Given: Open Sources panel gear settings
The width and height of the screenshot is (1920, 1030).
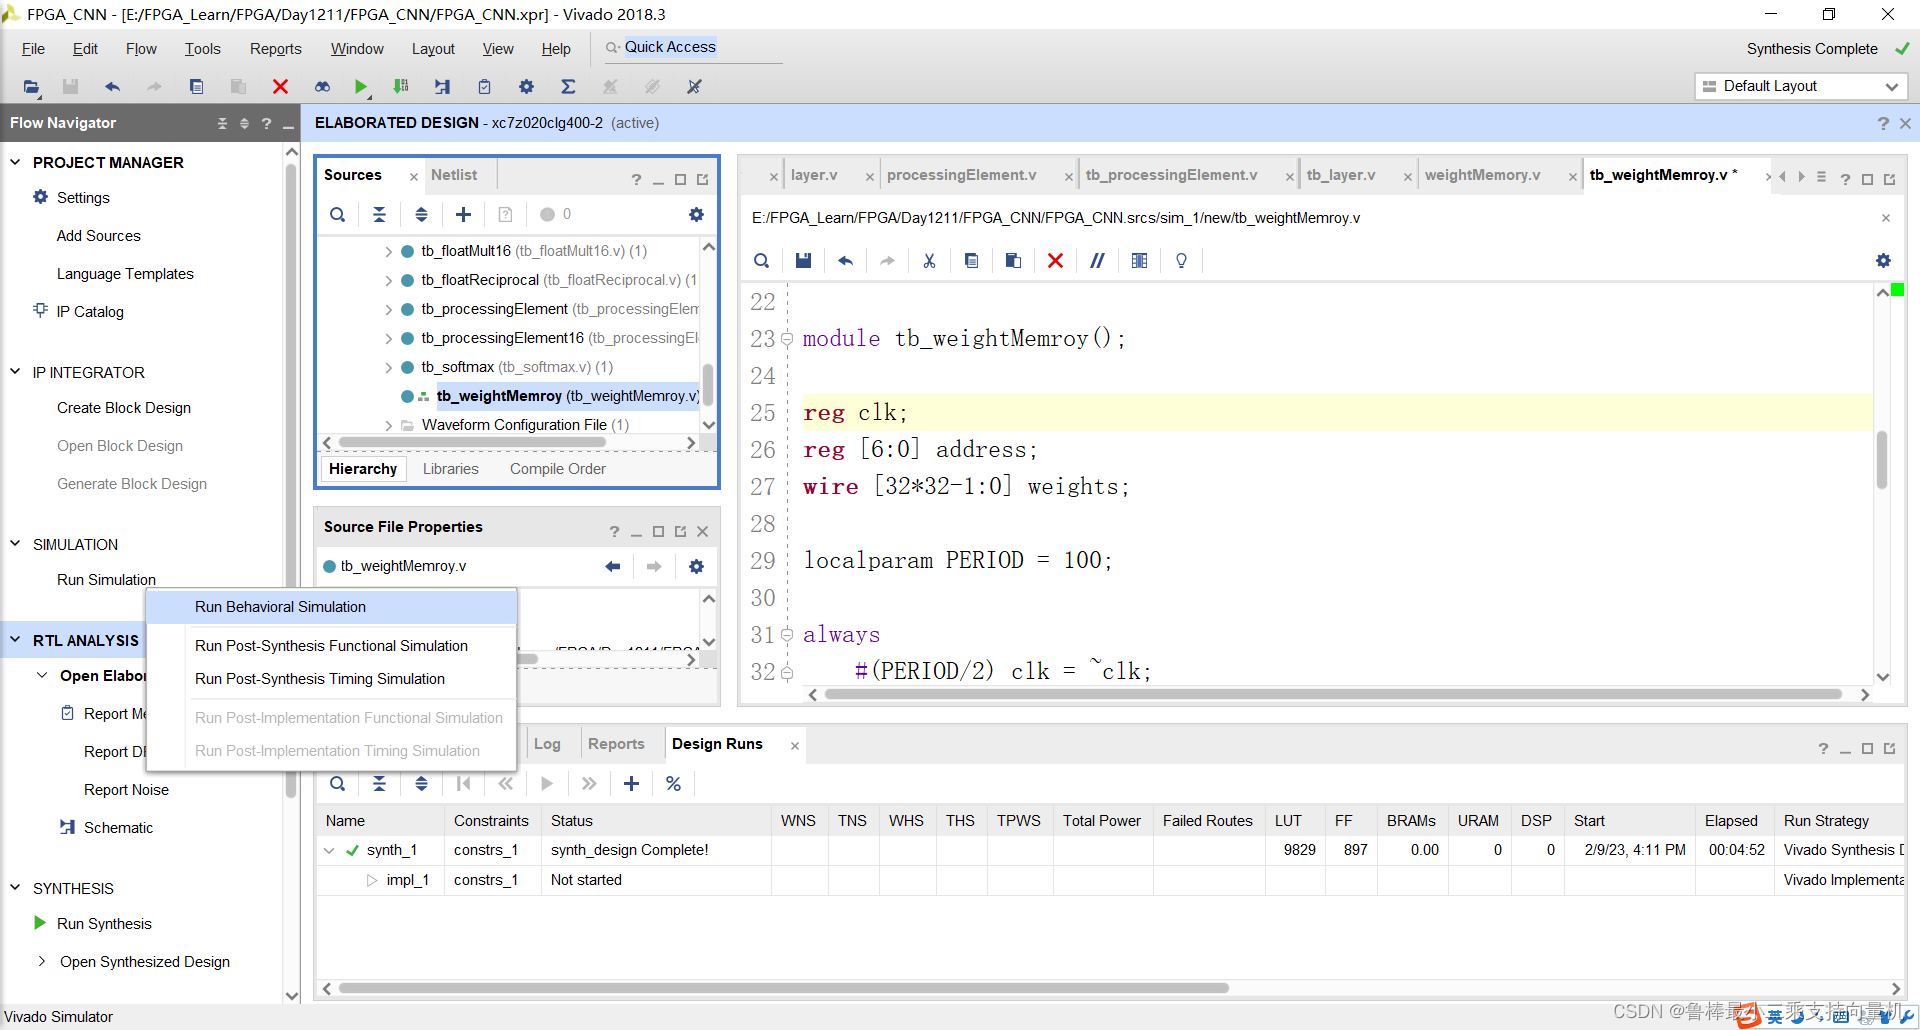Looking at the screenshot, I should 696,214.
